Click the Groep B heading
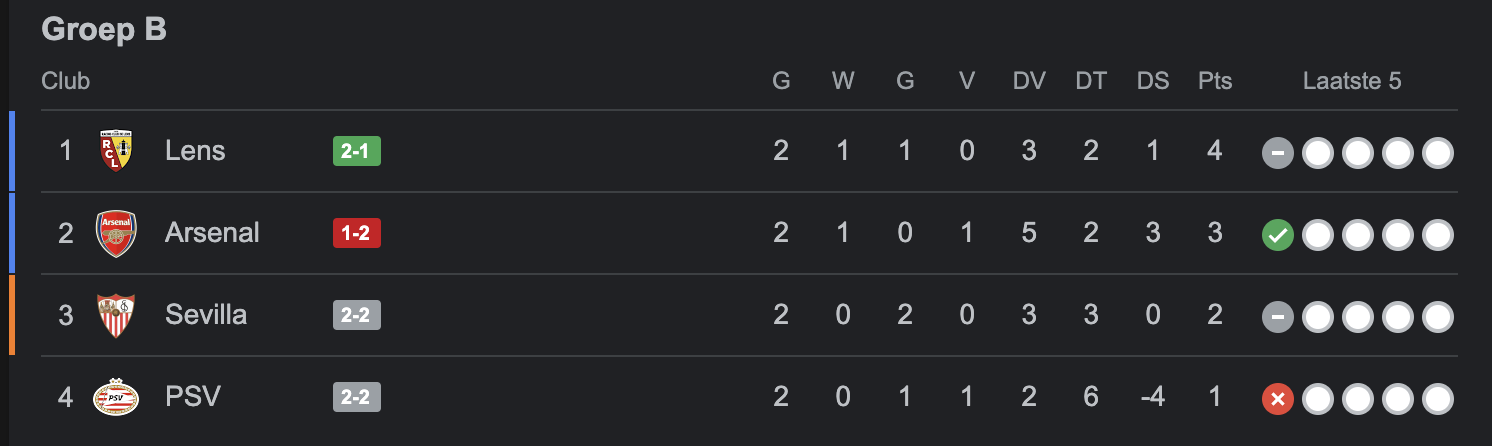The image size is (1492, 446). coord(104,30)
